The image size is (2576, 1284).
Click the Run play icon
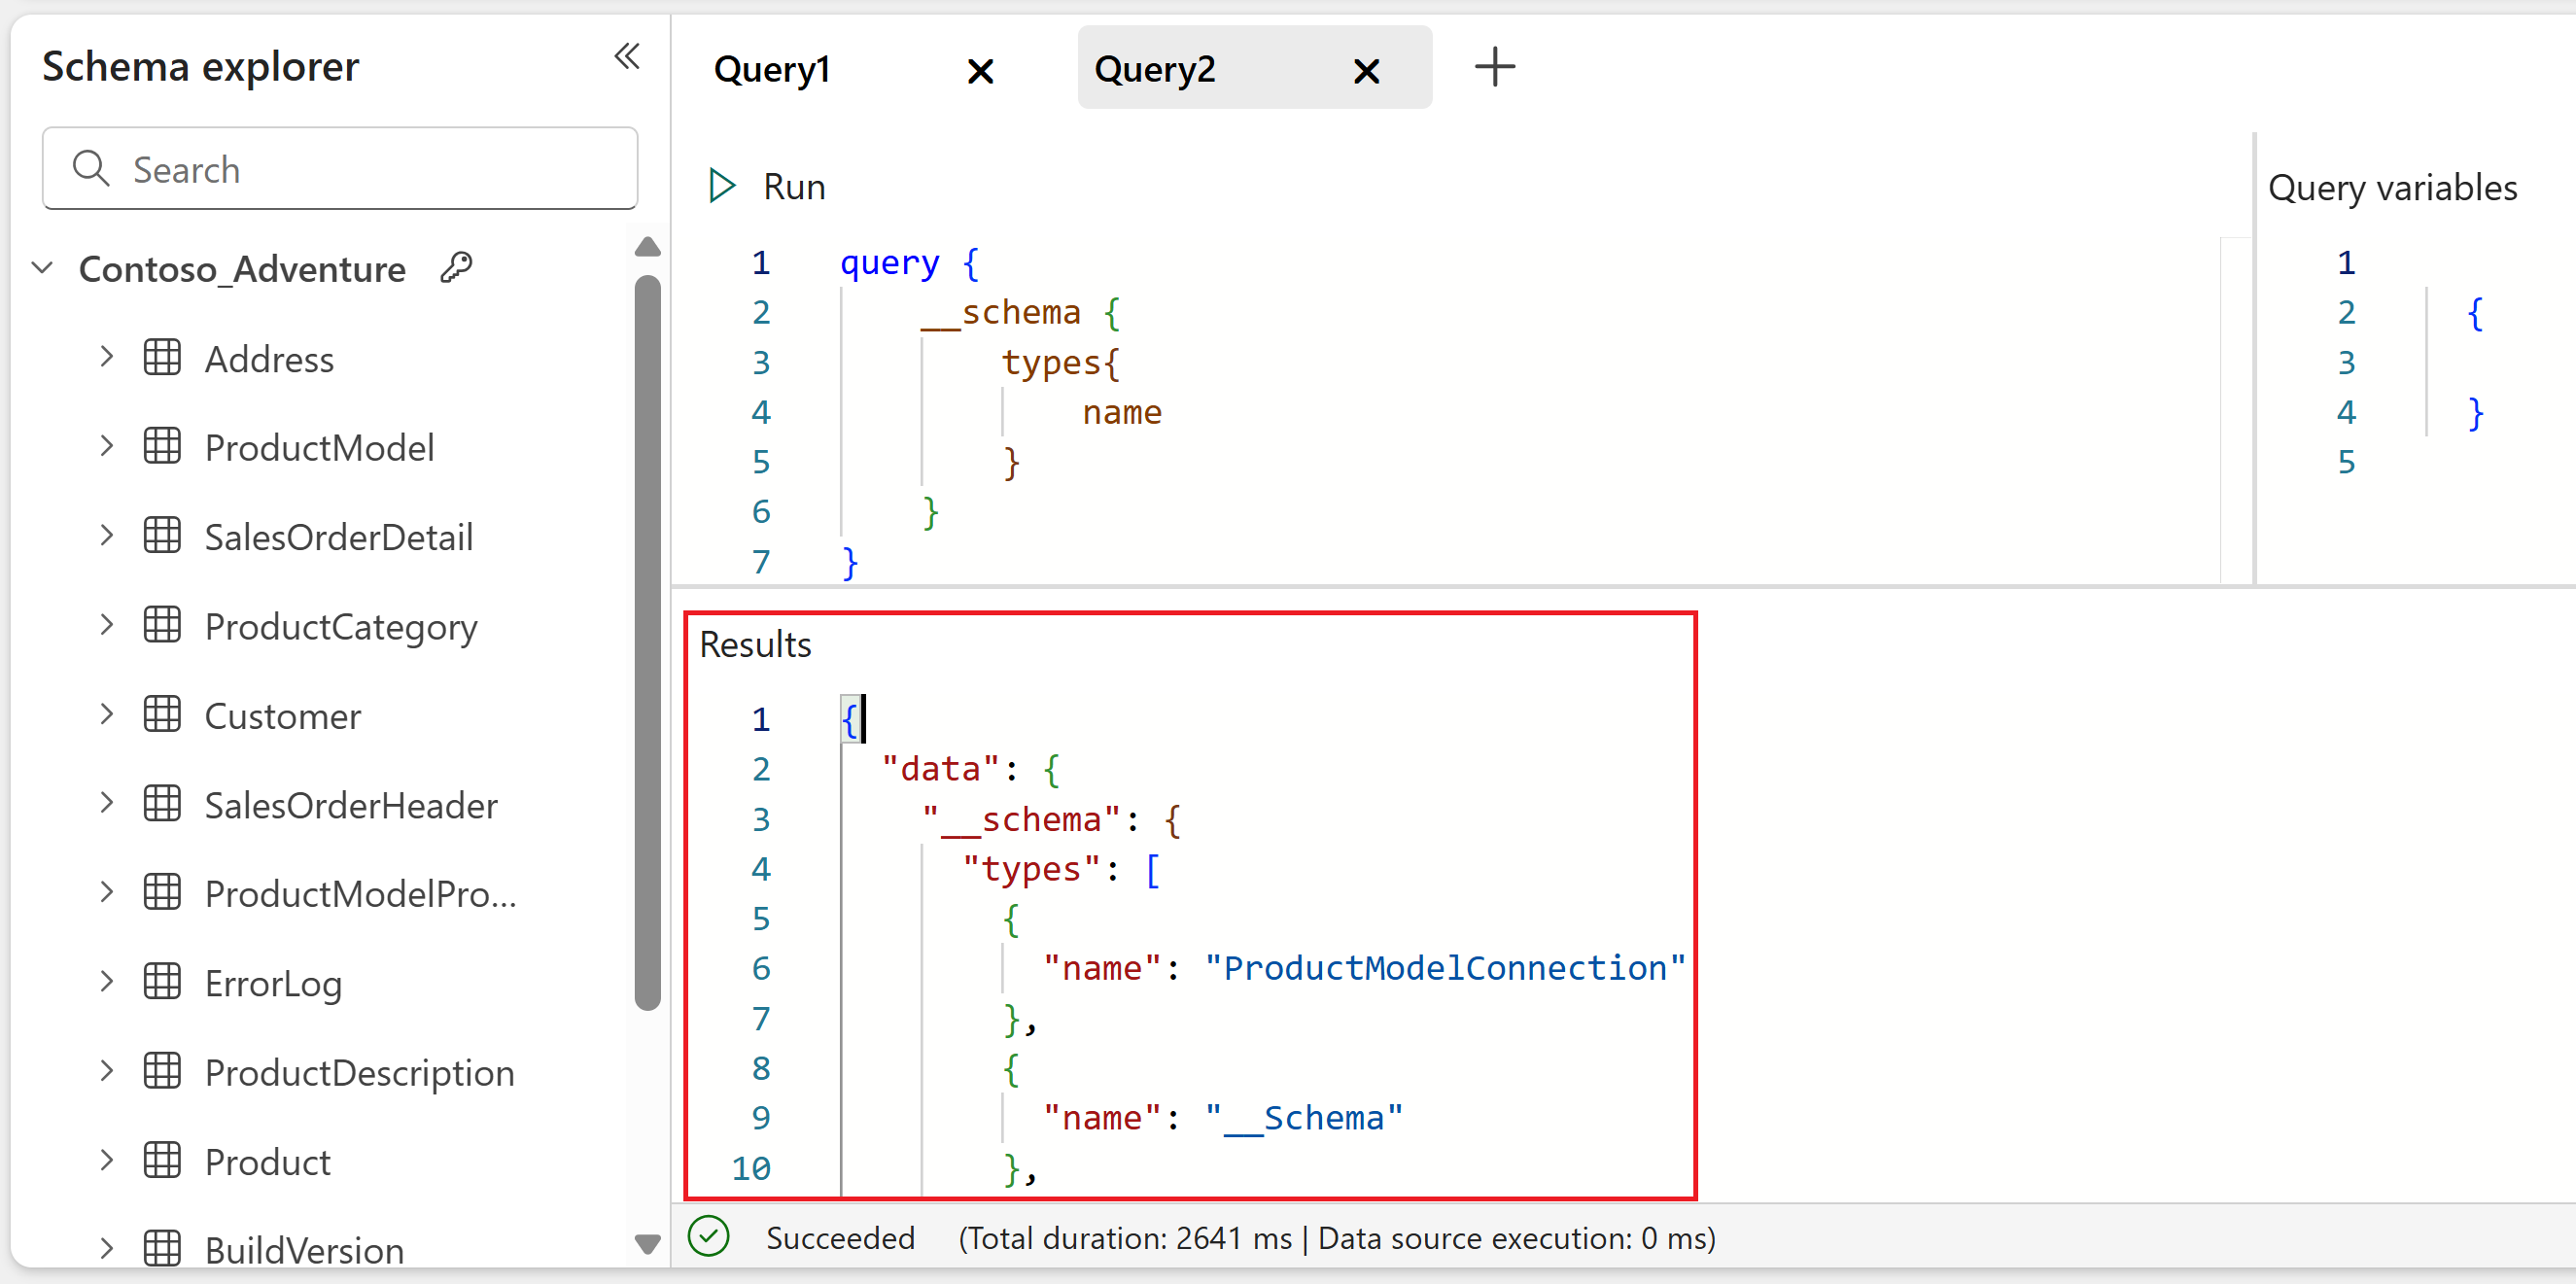tap(721, 186)
